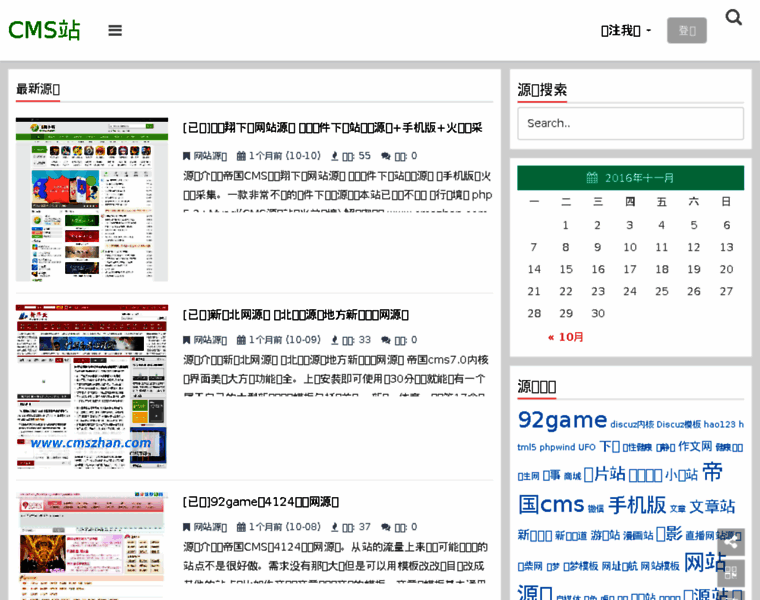760x600 pixels.
Task: Open the first post thumbnail image
Action: (92, 199)
